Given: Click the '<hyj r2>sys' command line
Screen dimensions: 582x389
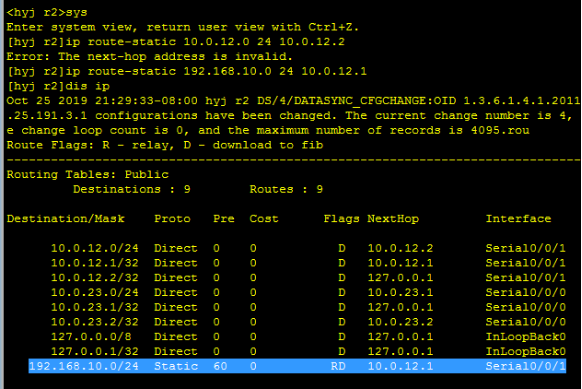Looking at the screenshot, I should tap(47, 12).
